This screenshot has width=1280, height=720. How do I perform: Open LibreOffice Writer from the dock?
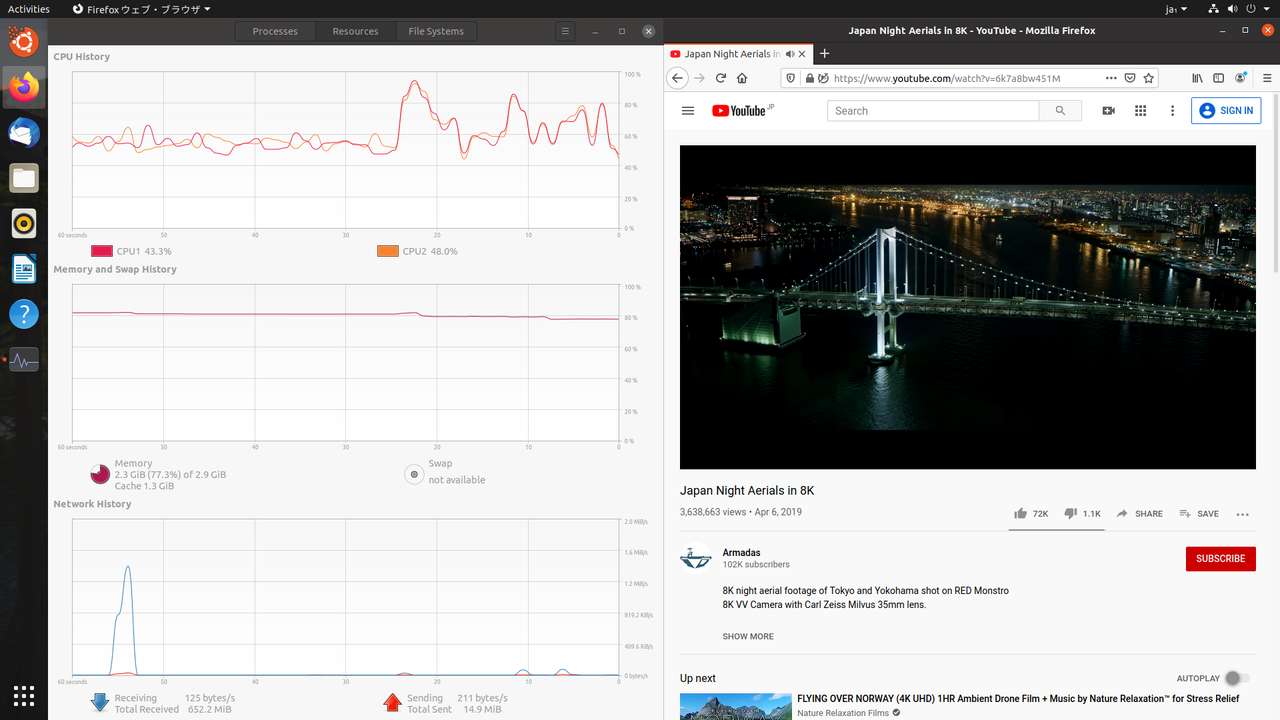pos(24,269)
